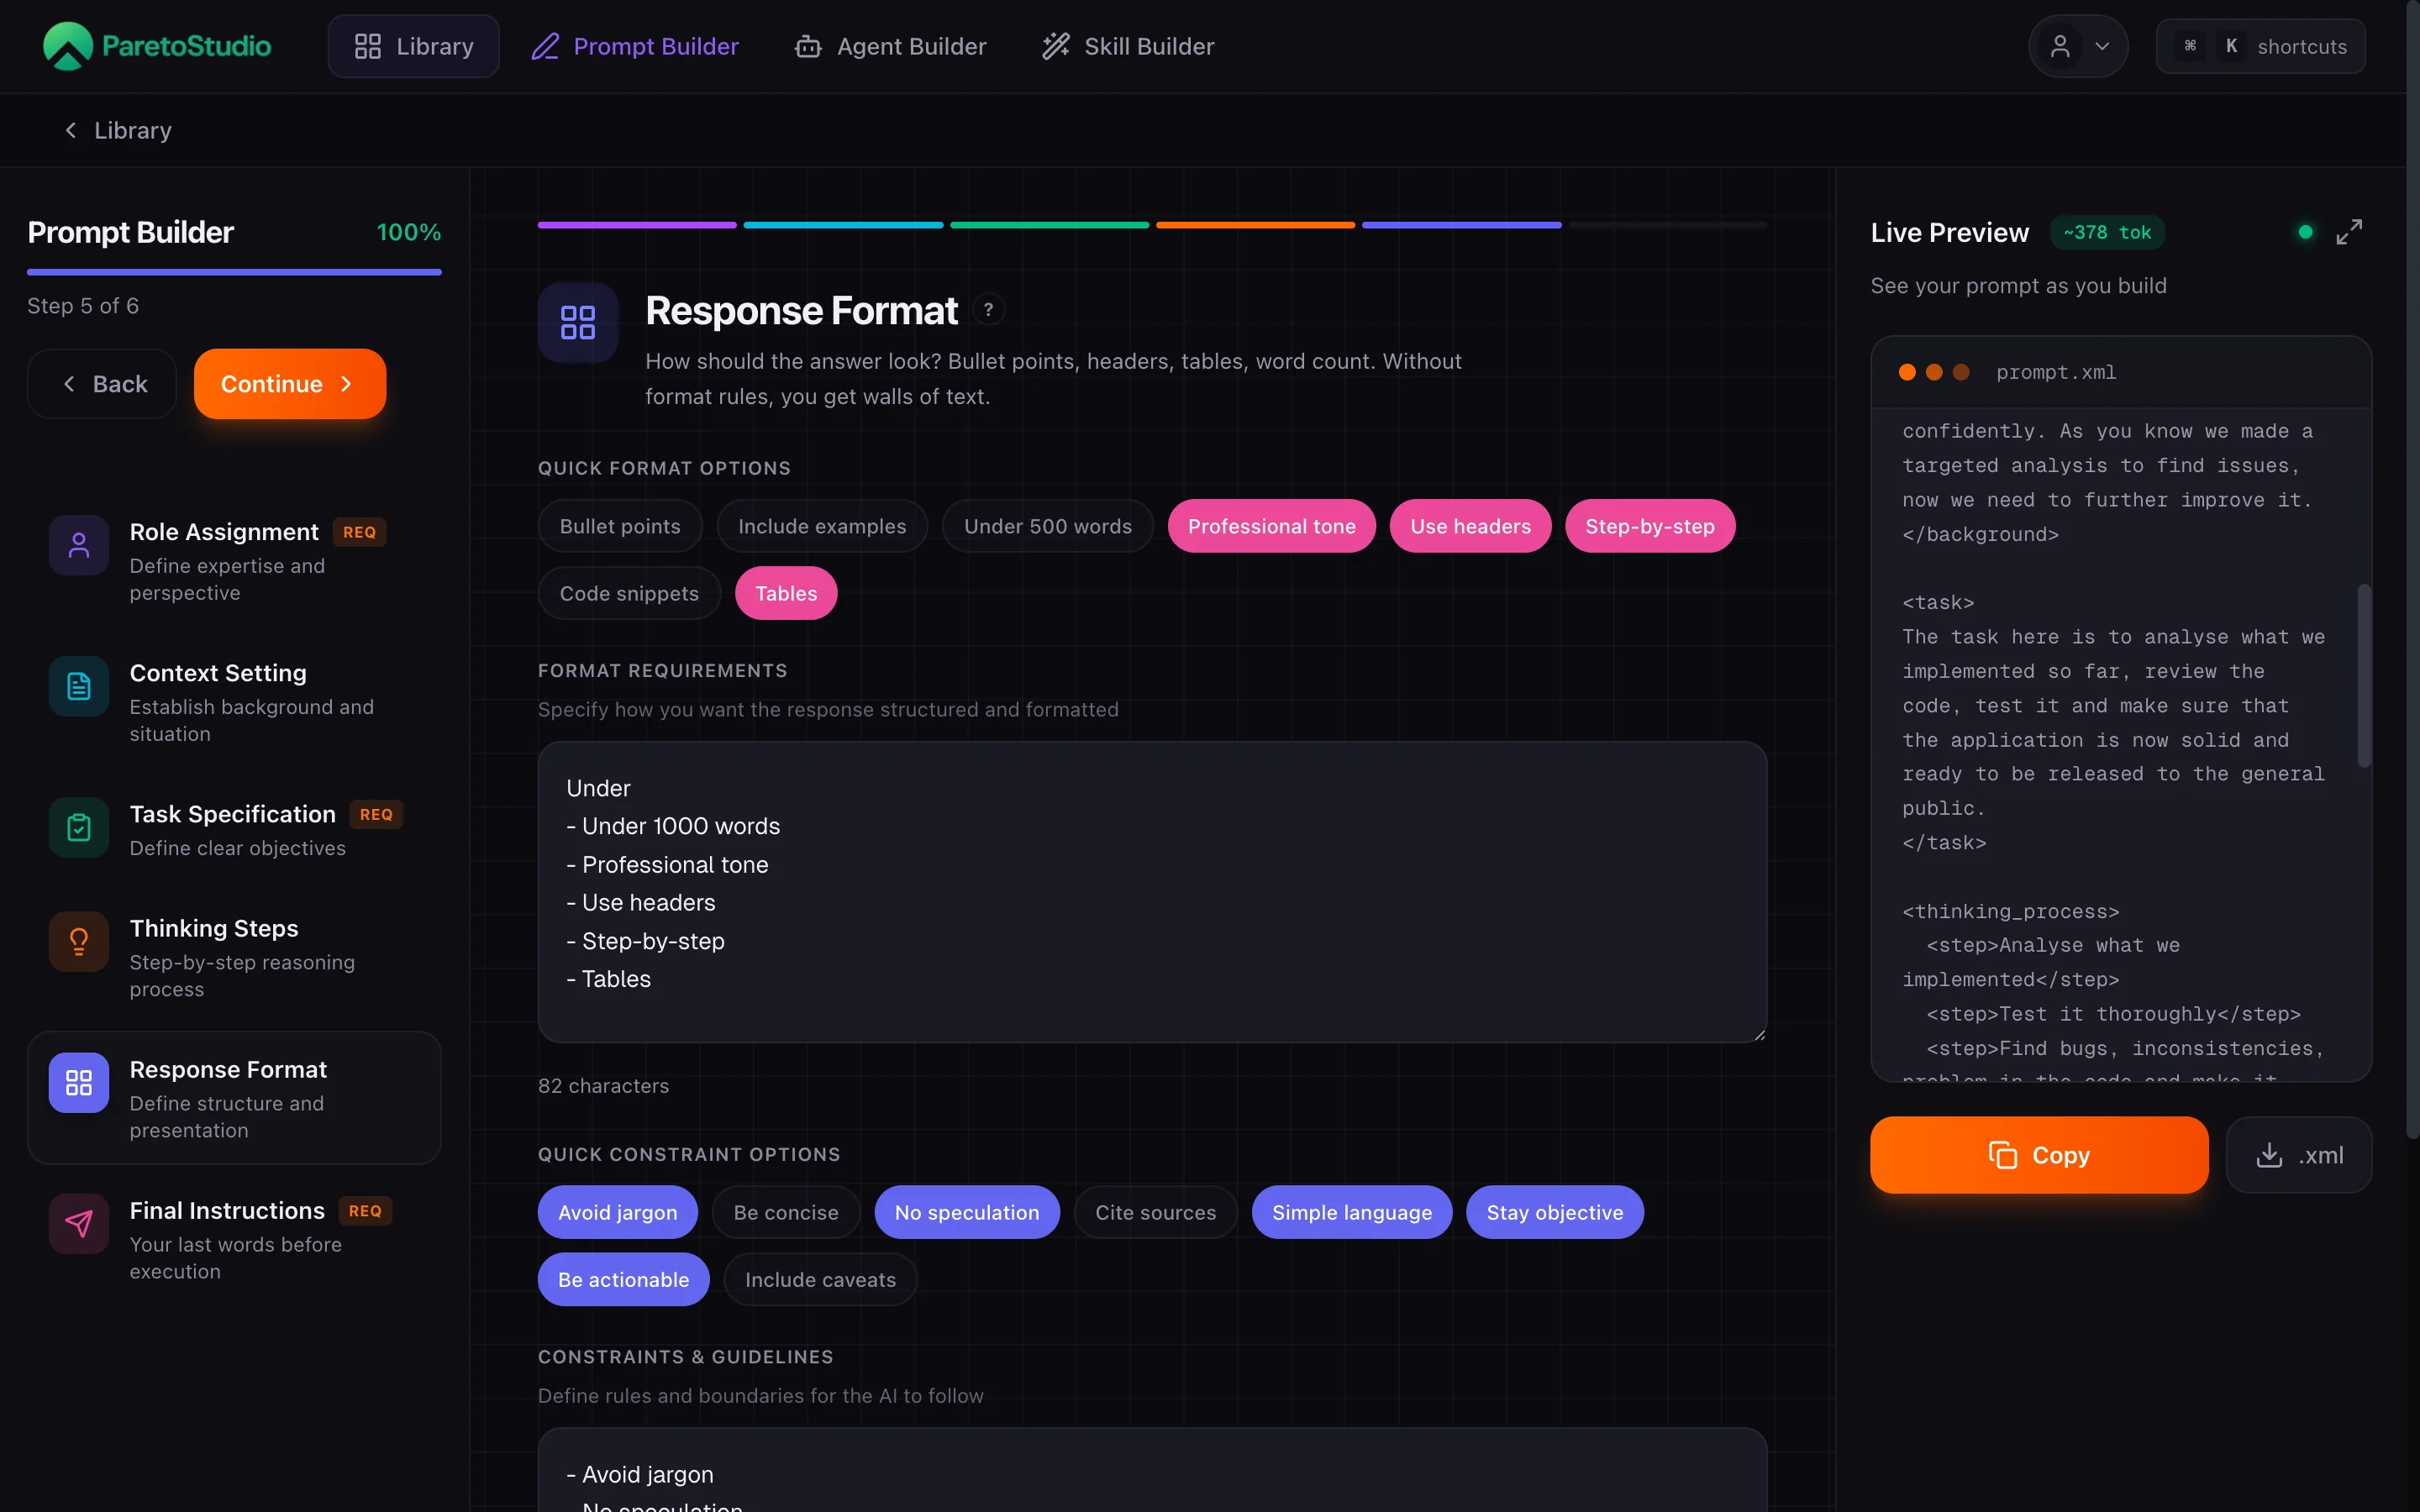Screen dimensions: 2420x1512
Task: Open the Task Specification step title
Action: (233, 814)
